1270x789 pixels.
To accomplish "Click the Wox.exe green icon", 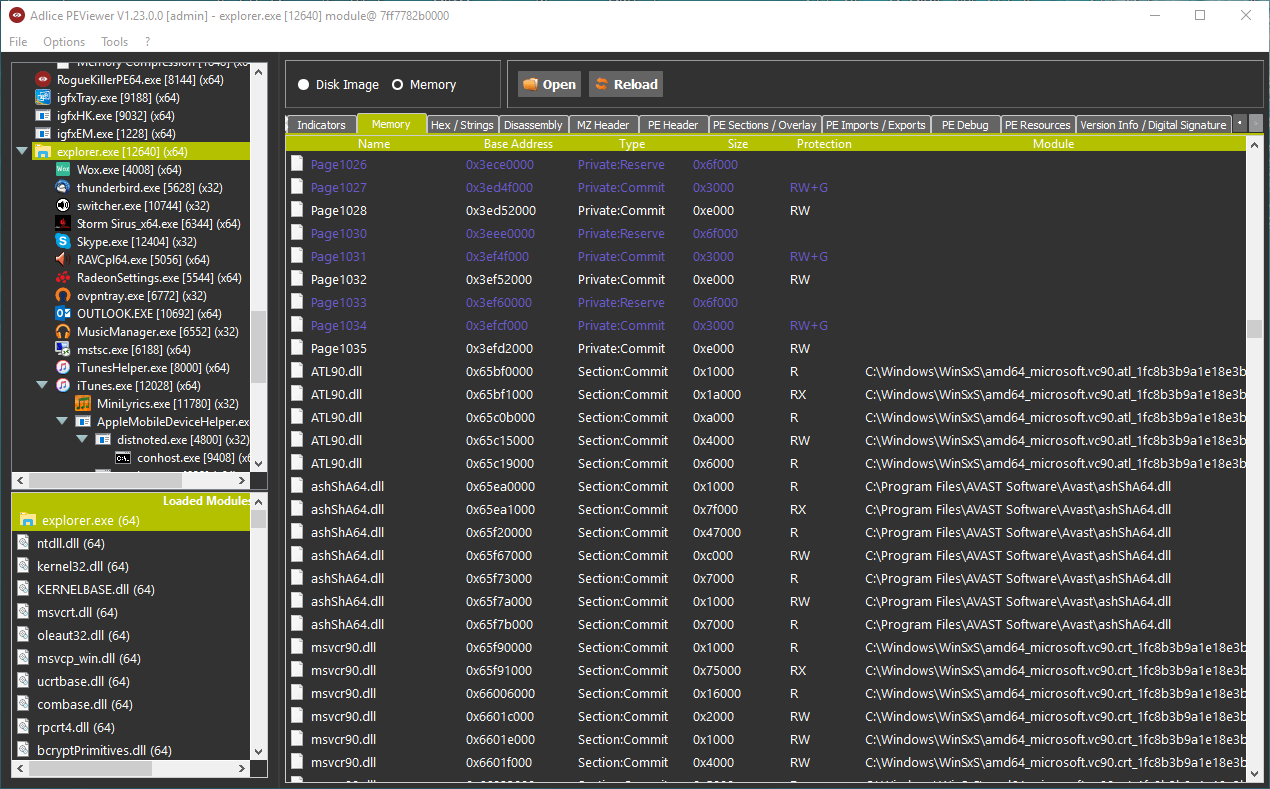I will pyautogui.click(x=63, y=170).
